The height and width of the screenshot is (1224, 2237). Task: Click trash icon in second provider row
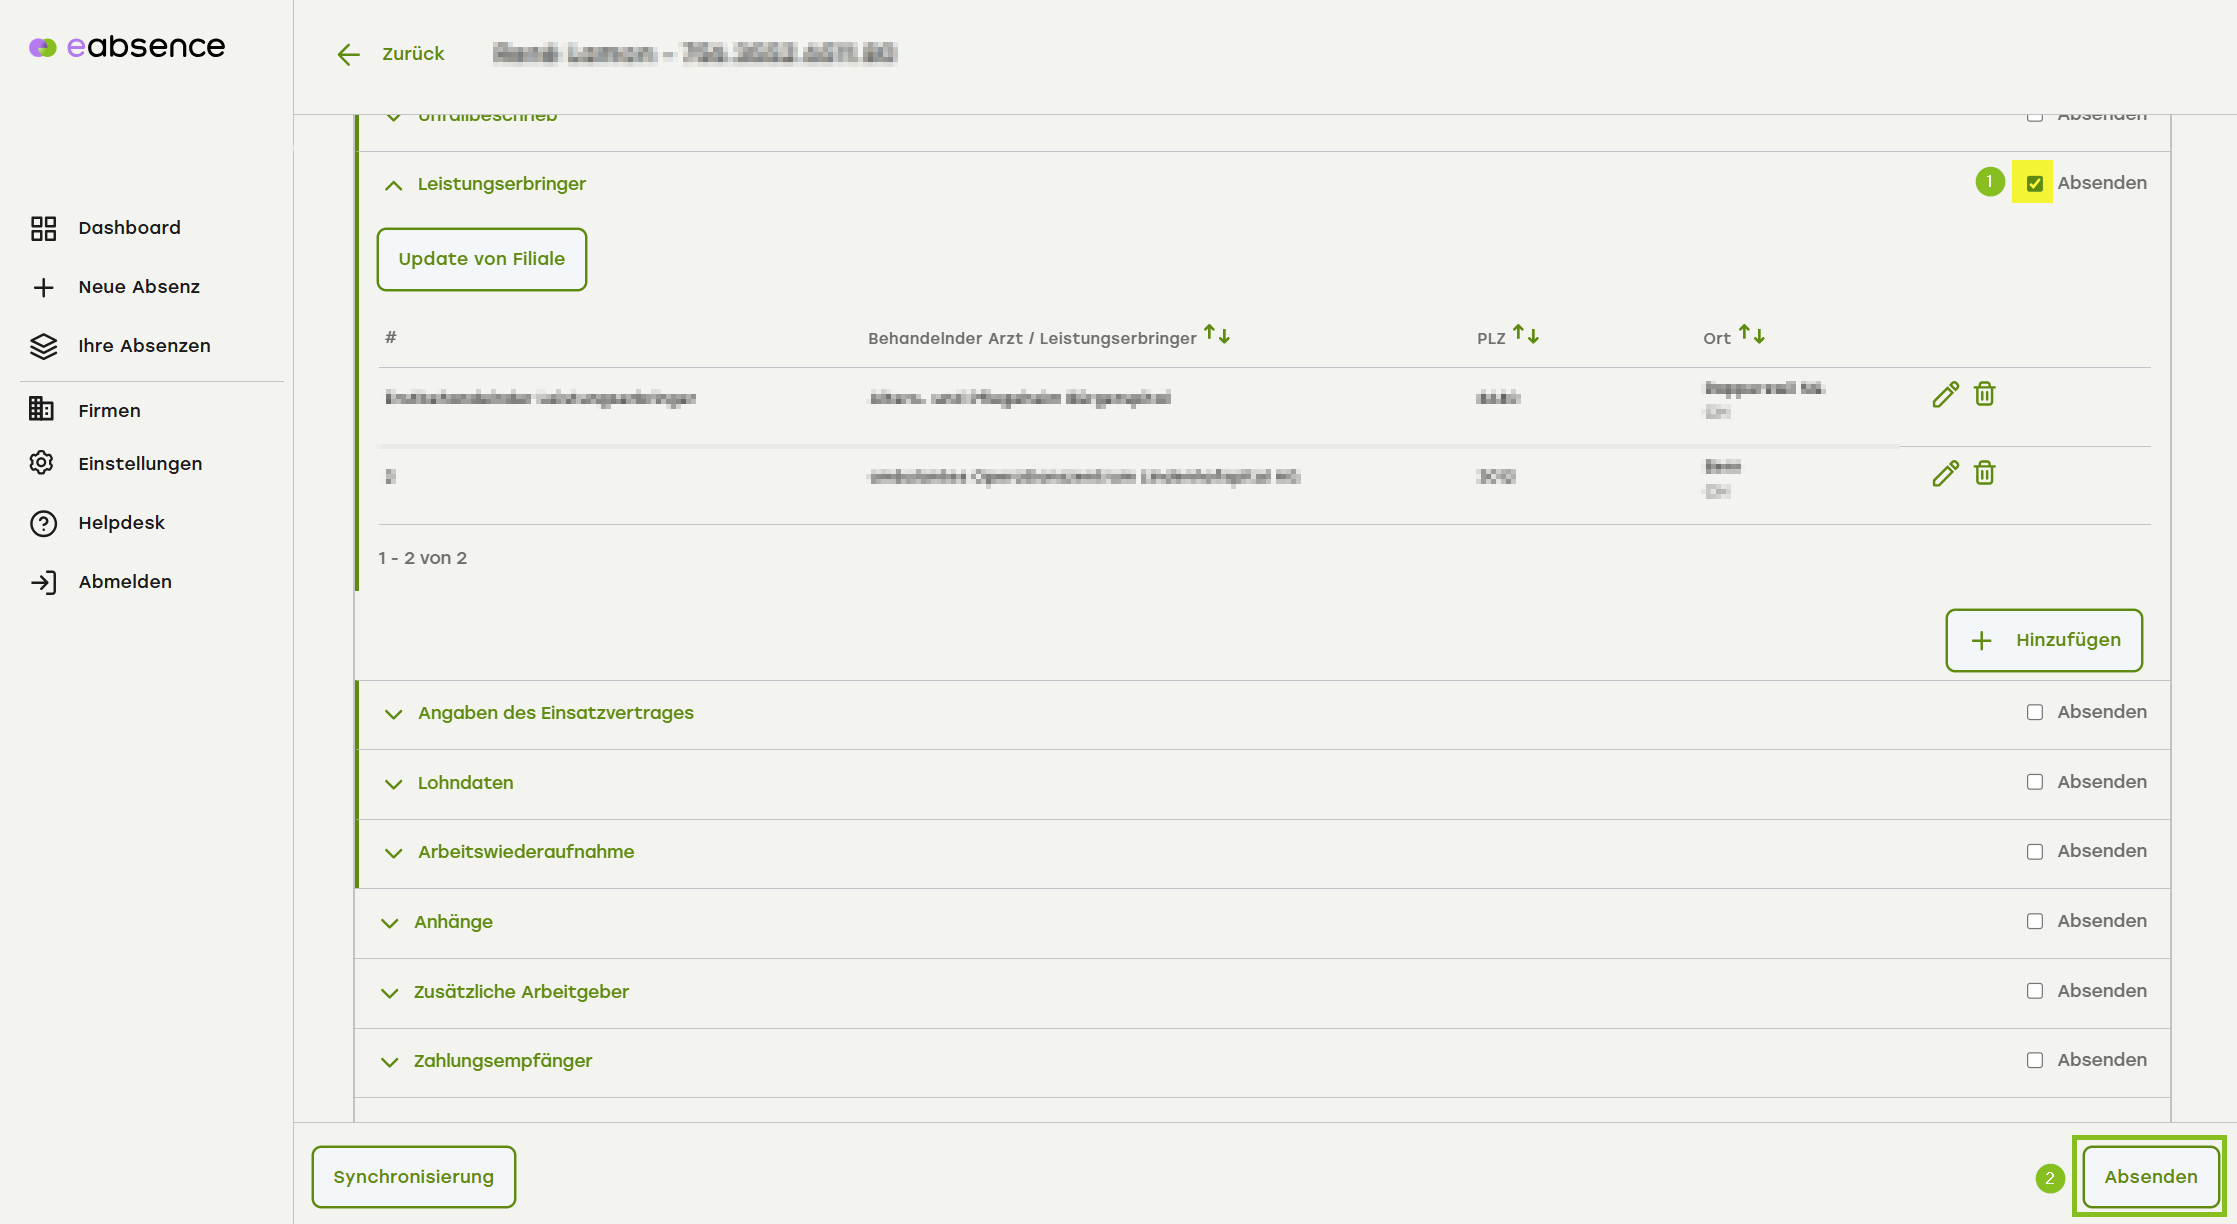pyautogui.click(x=1984, y=473)
